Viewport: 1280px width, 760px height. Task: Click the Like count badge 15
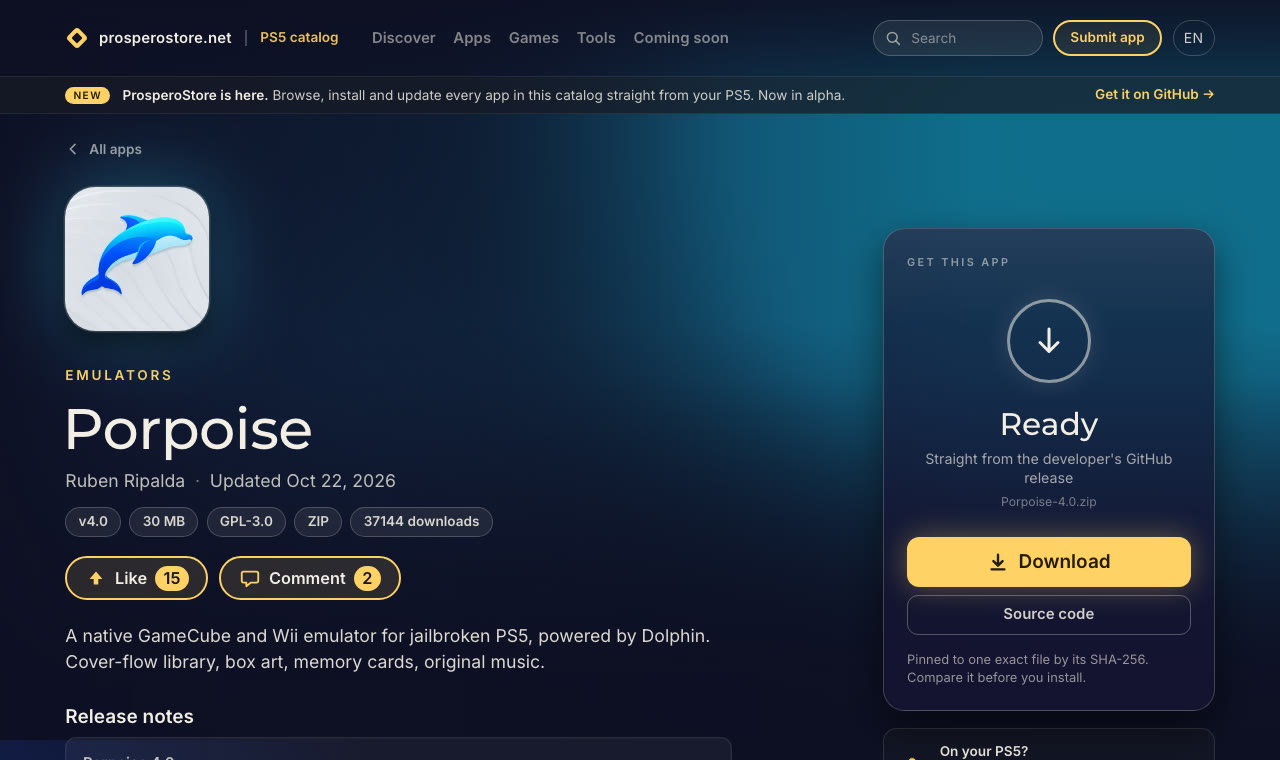pyautogui.click(x=172, y=578)
